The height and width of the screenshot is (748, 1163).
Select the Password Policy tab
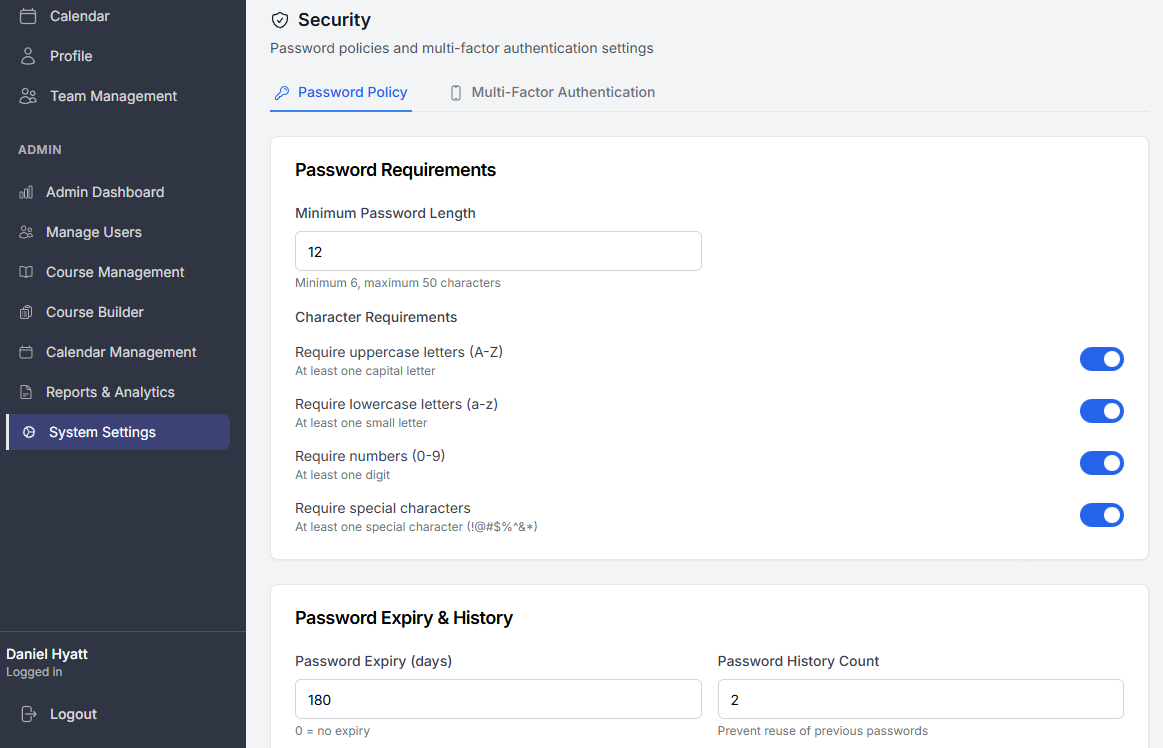pyautogui.click(x=341, y=91)
